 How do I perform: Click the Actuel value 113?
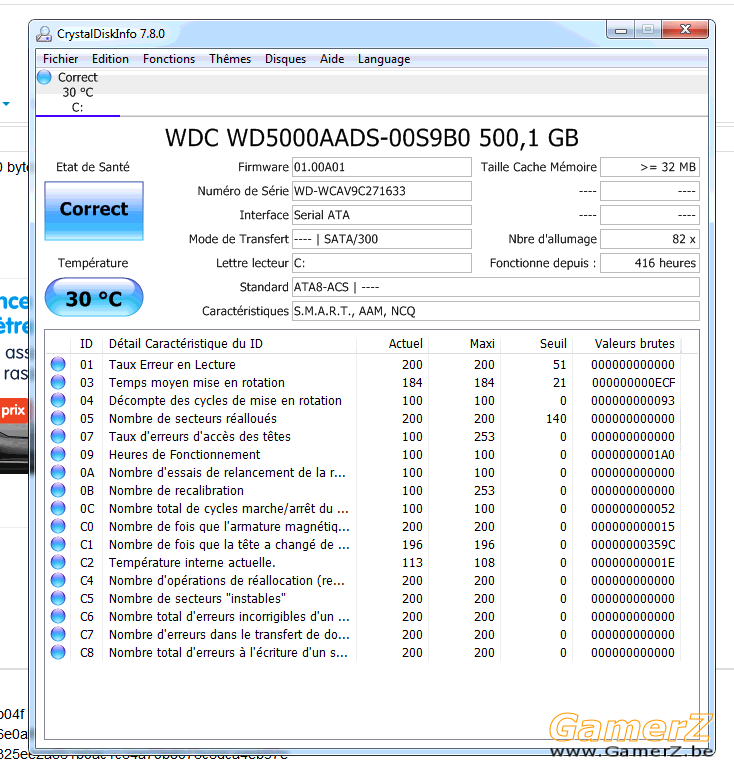click(x=412, y=563)
